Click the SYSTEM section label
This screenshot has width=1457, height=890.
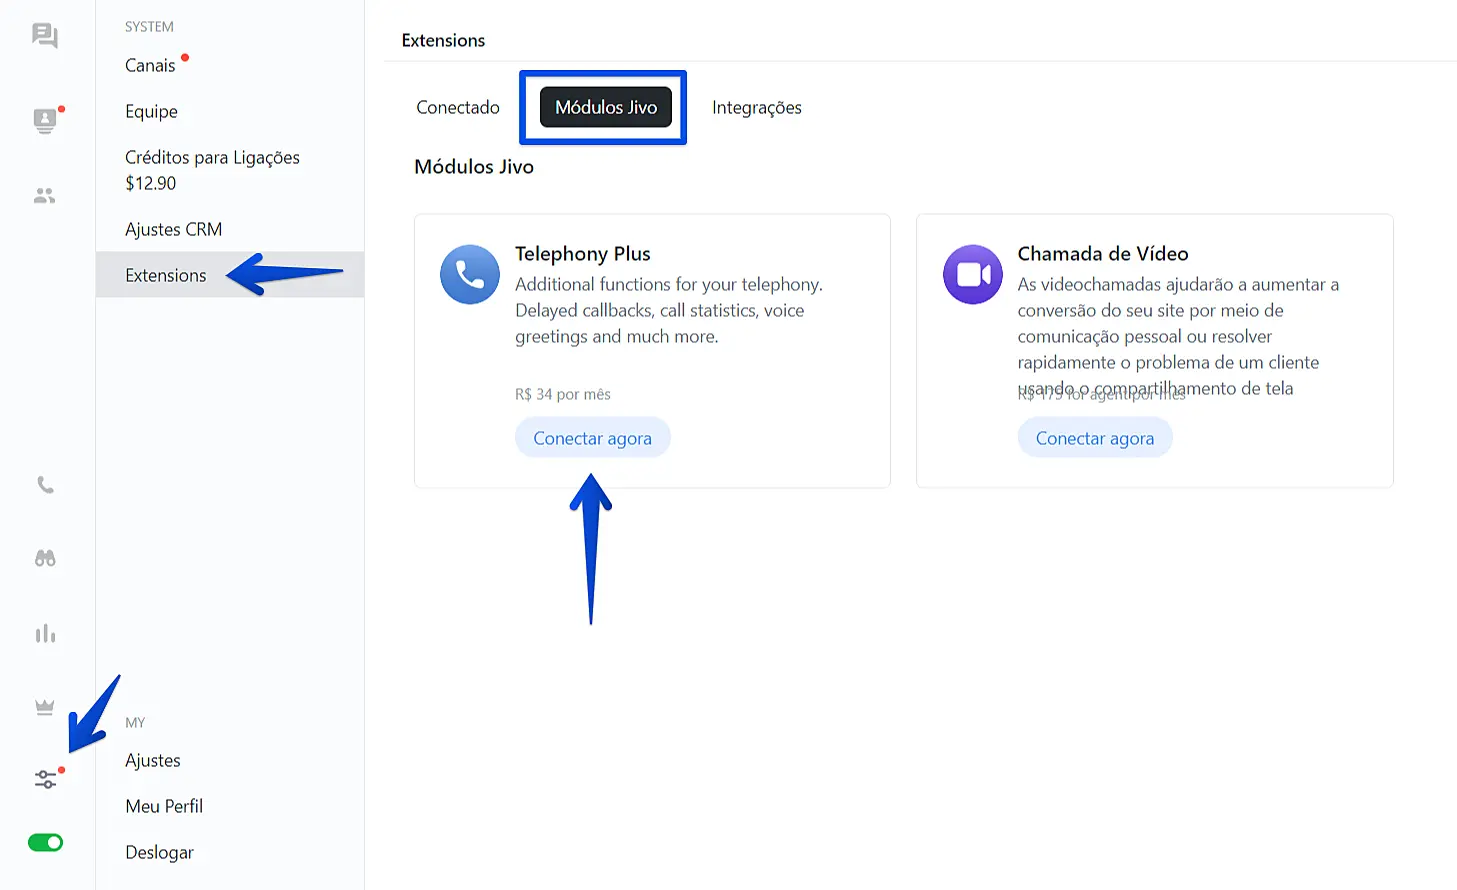pyautogui.click(x=149, y=27)
